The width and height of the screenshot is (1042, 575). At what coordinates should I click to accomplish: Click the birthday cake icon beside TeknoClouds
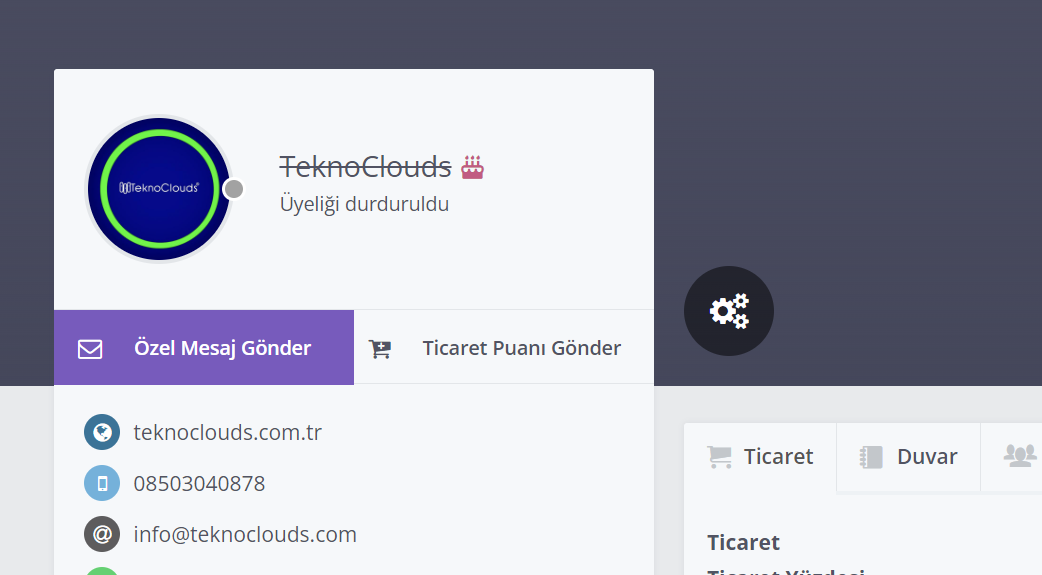(x=472, y=168)
